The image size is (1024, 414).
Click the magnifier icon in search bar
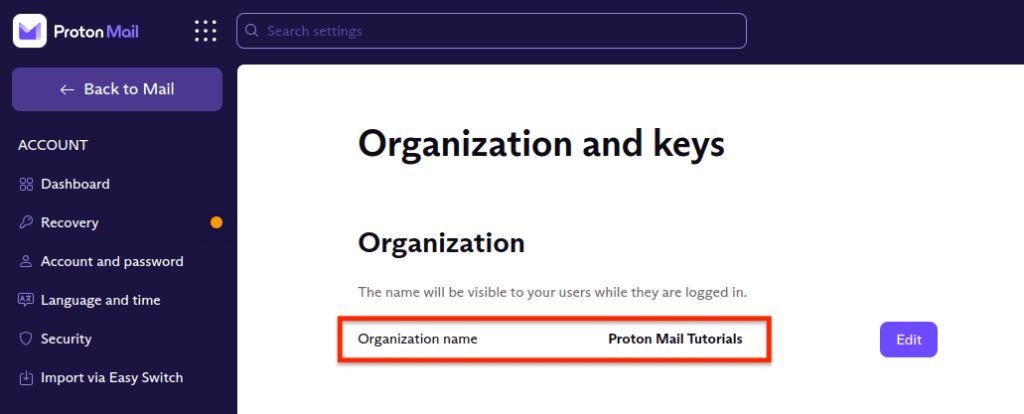252,31
